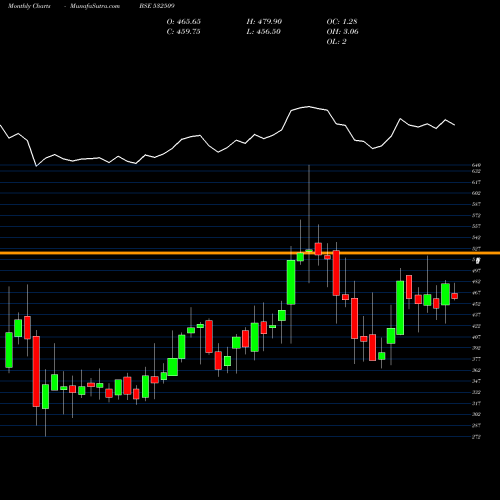Click the 347 price axis label

[x=476, y=381]
